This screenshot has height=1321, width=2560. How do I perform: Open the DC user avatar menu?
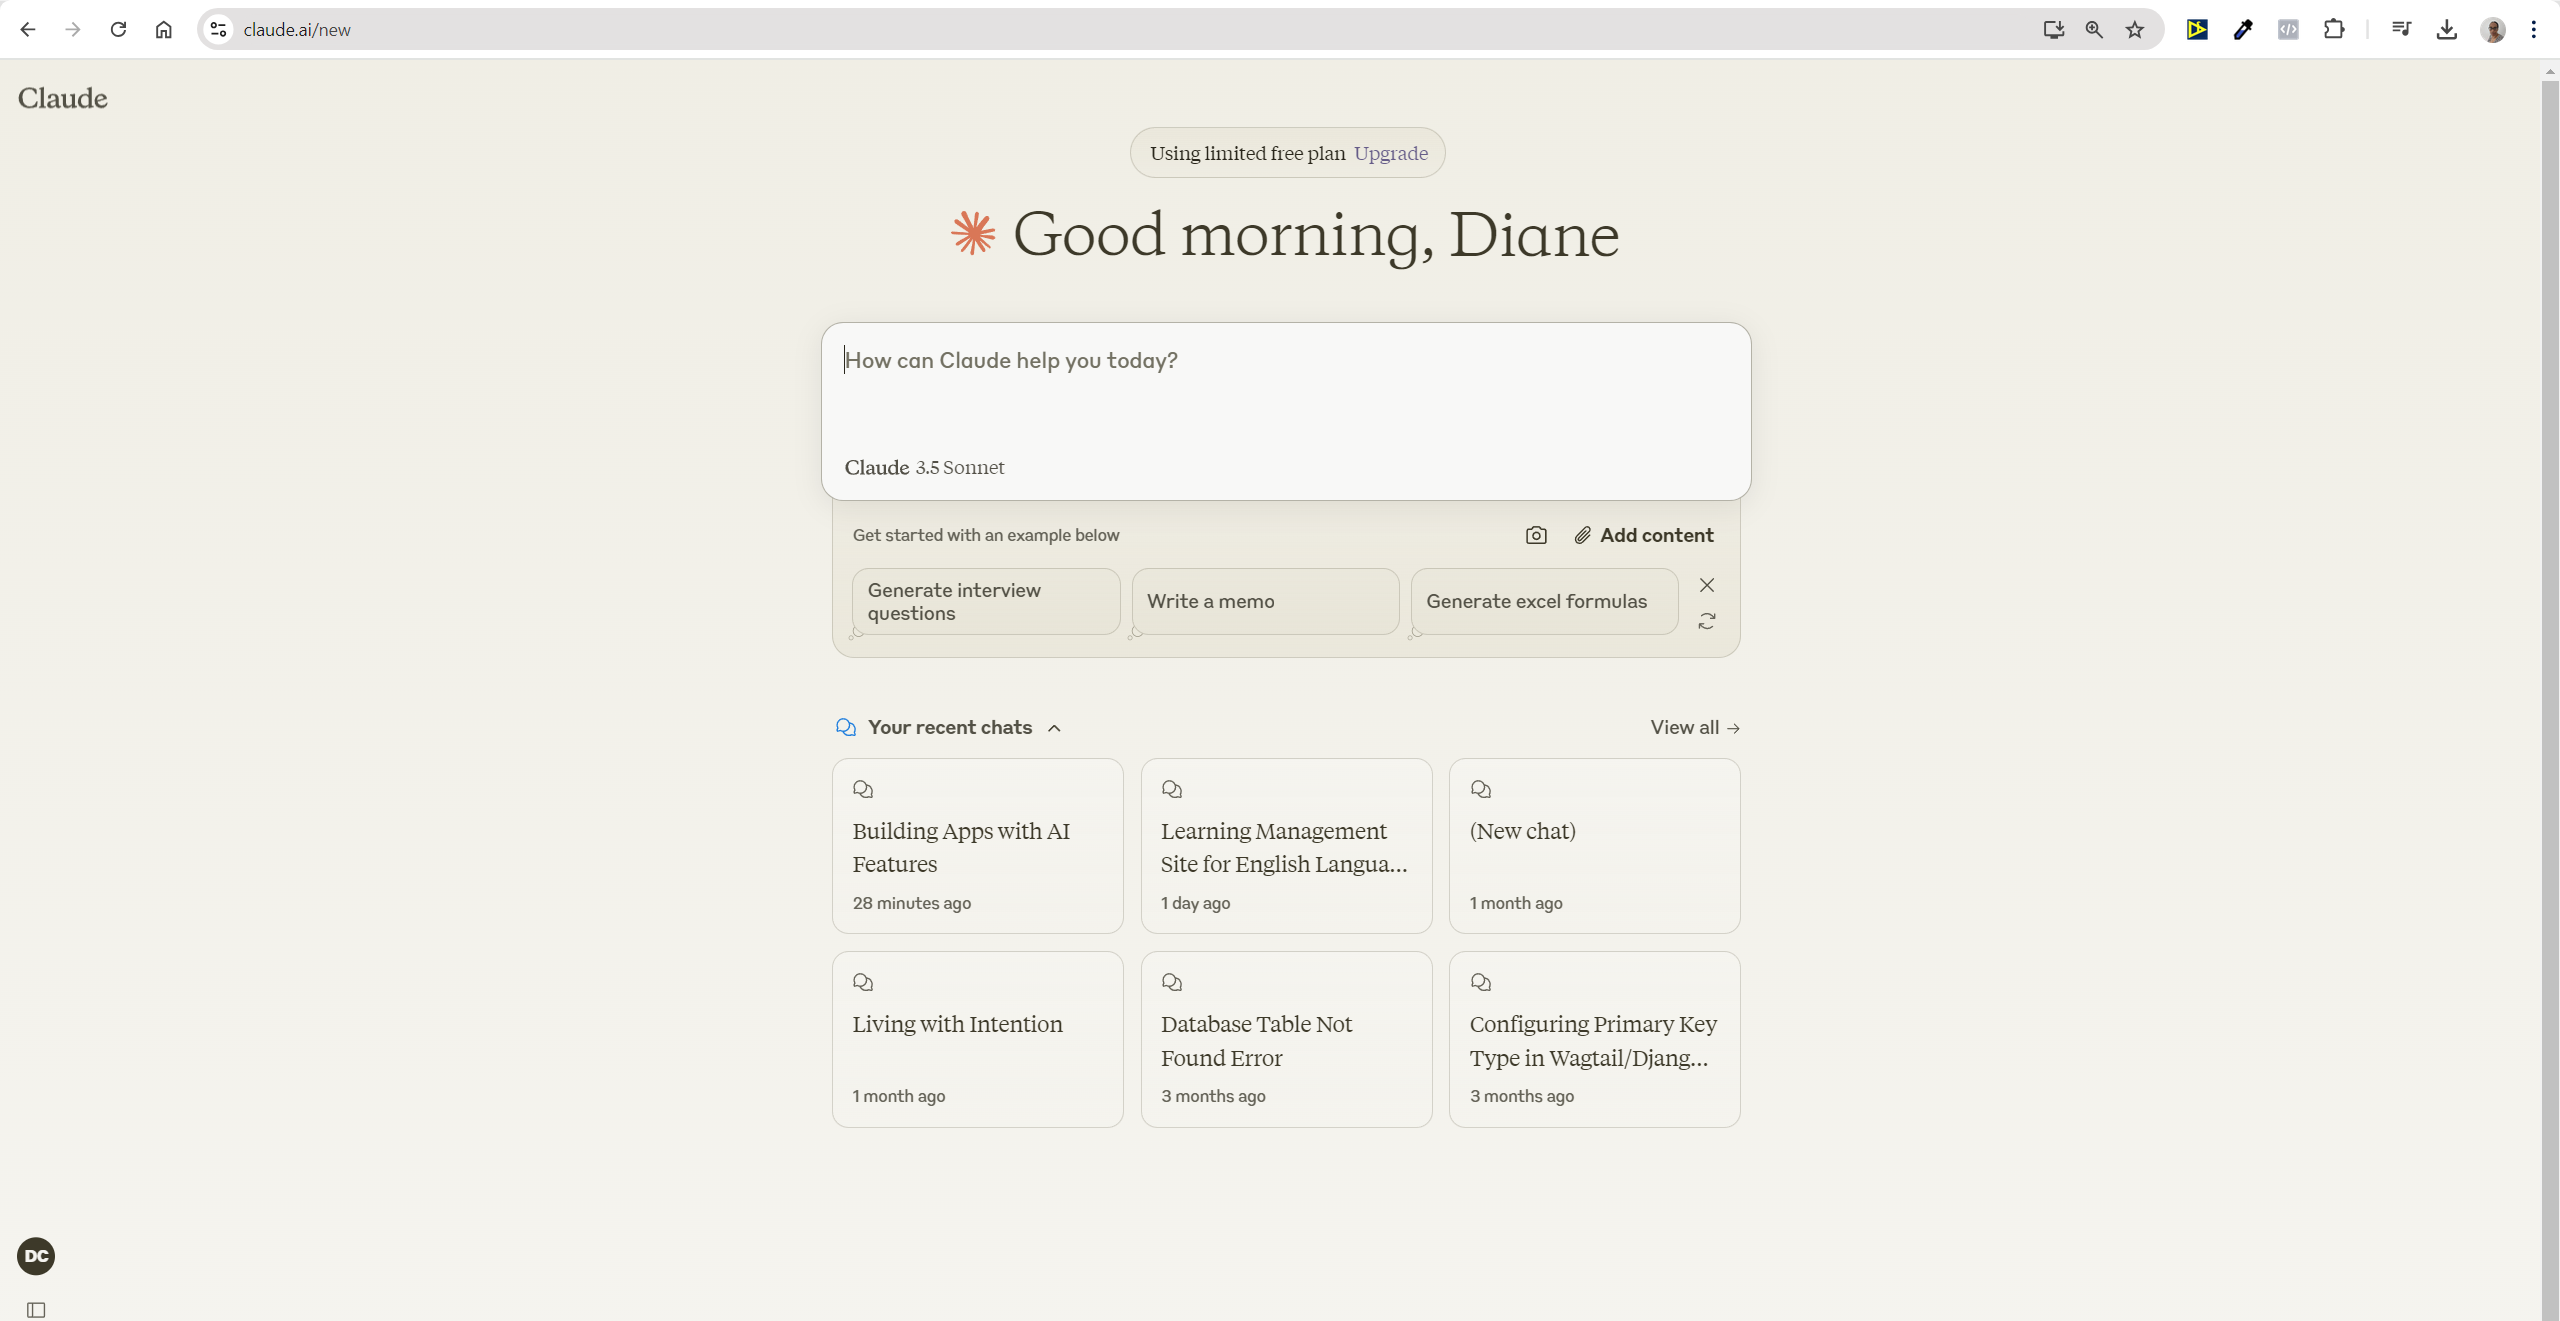[x=36, y=1256]
